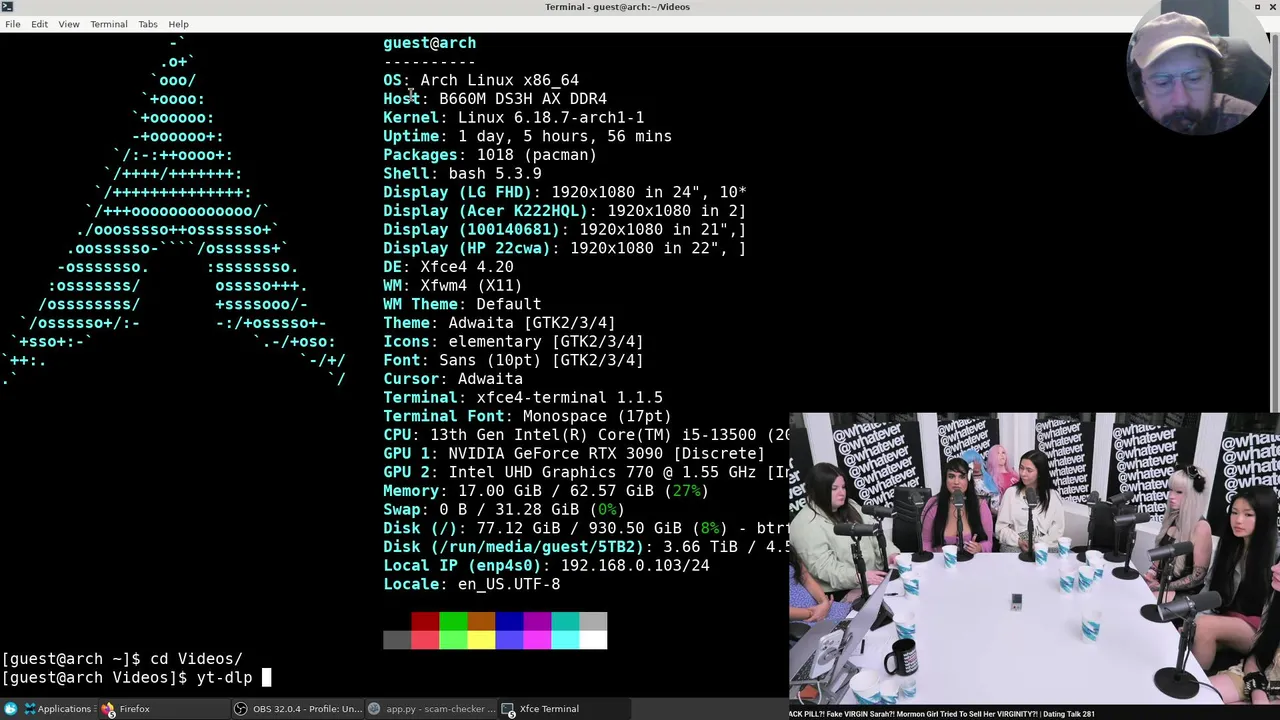
Task: Switch to the OBS 32.0.4 taskbar window
Action: (x=297, y=709)
